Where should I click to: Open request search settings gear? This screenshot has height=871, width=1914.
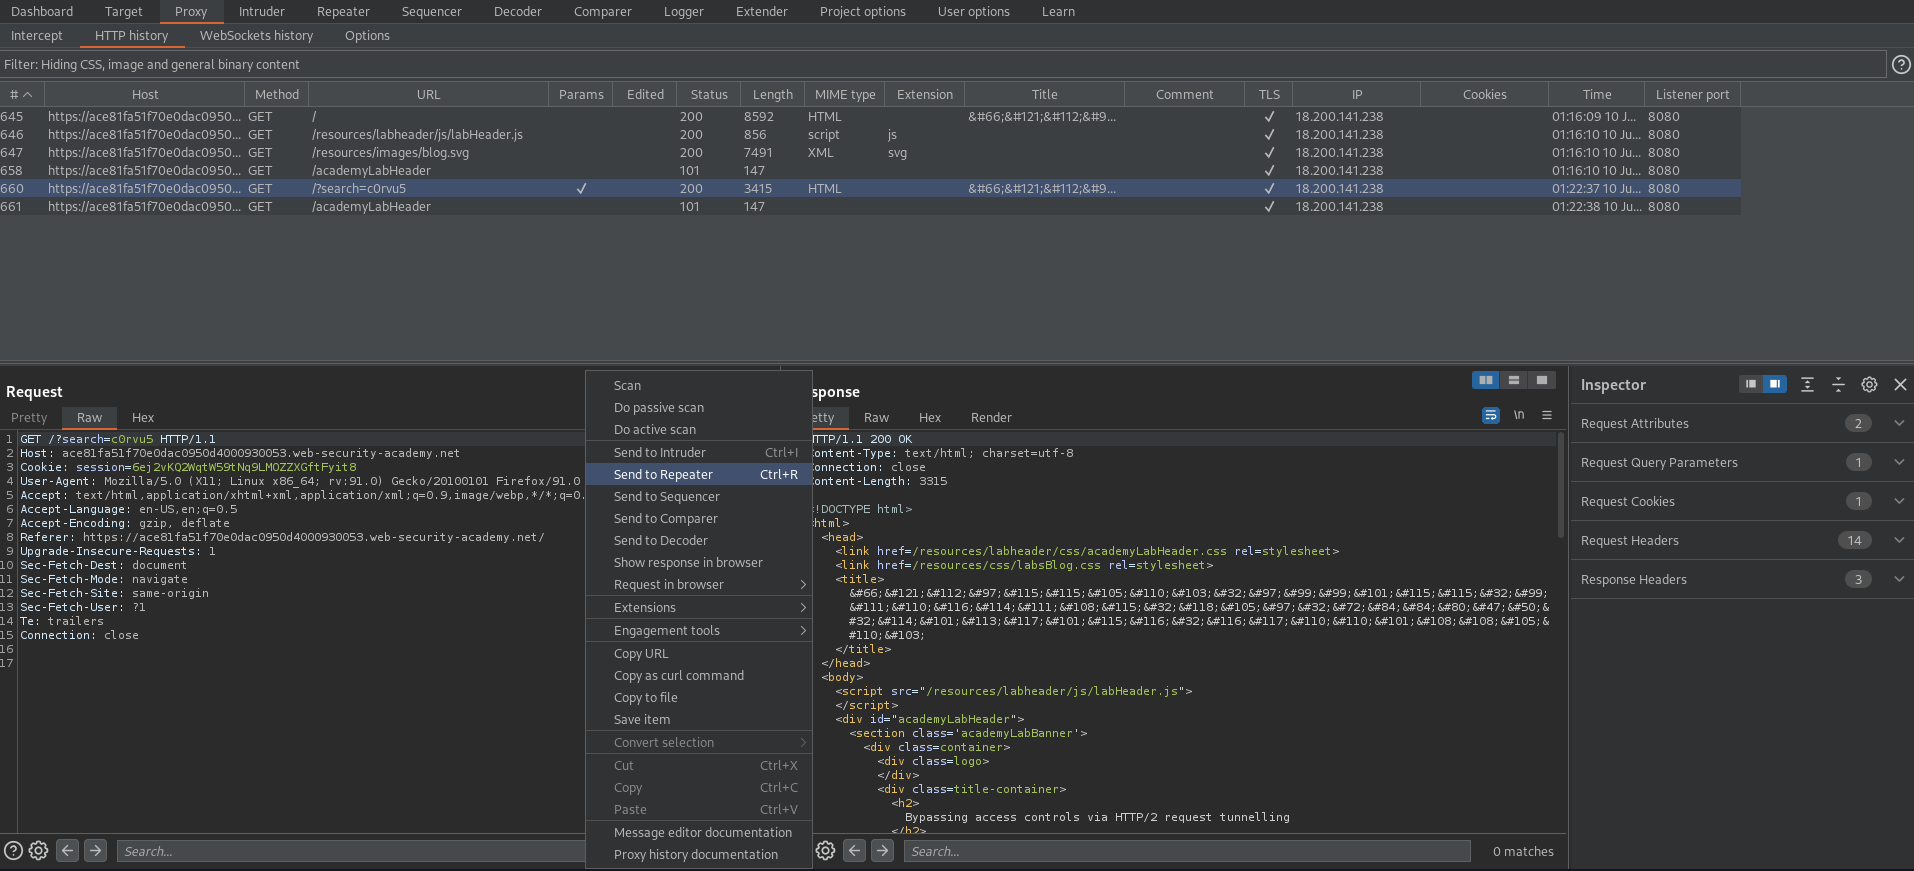coord(38,851)
